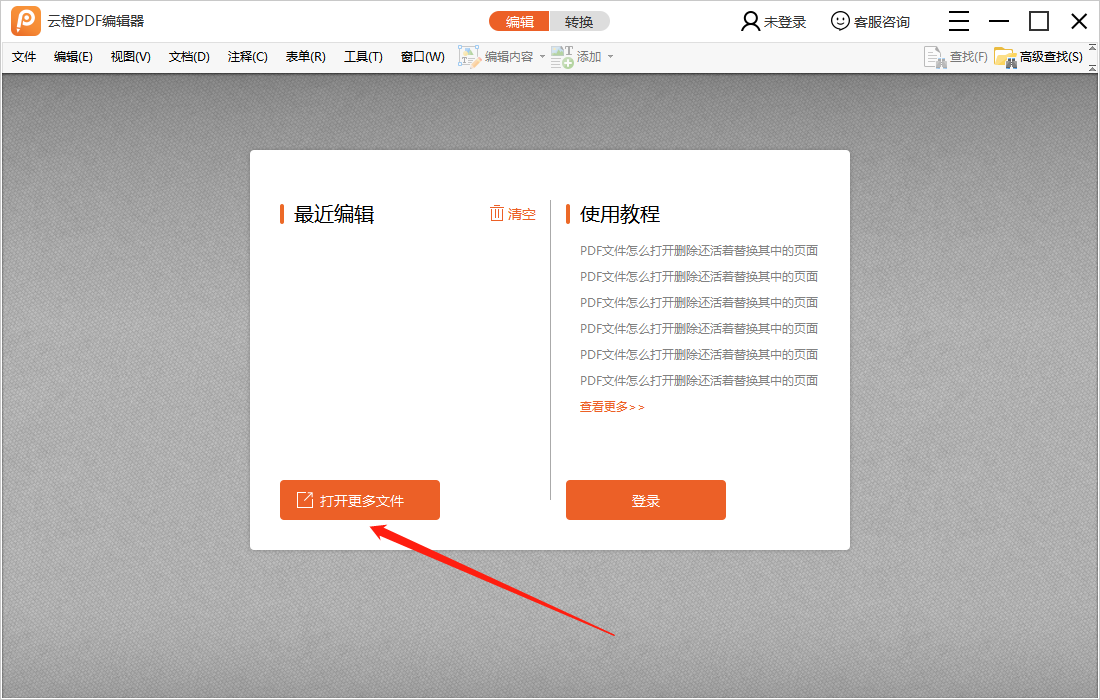Open the 注释(C) menu
Image resolution: width=1100 pixels, height=700 pixels.
pyautogui.click(x=248, y=57)
